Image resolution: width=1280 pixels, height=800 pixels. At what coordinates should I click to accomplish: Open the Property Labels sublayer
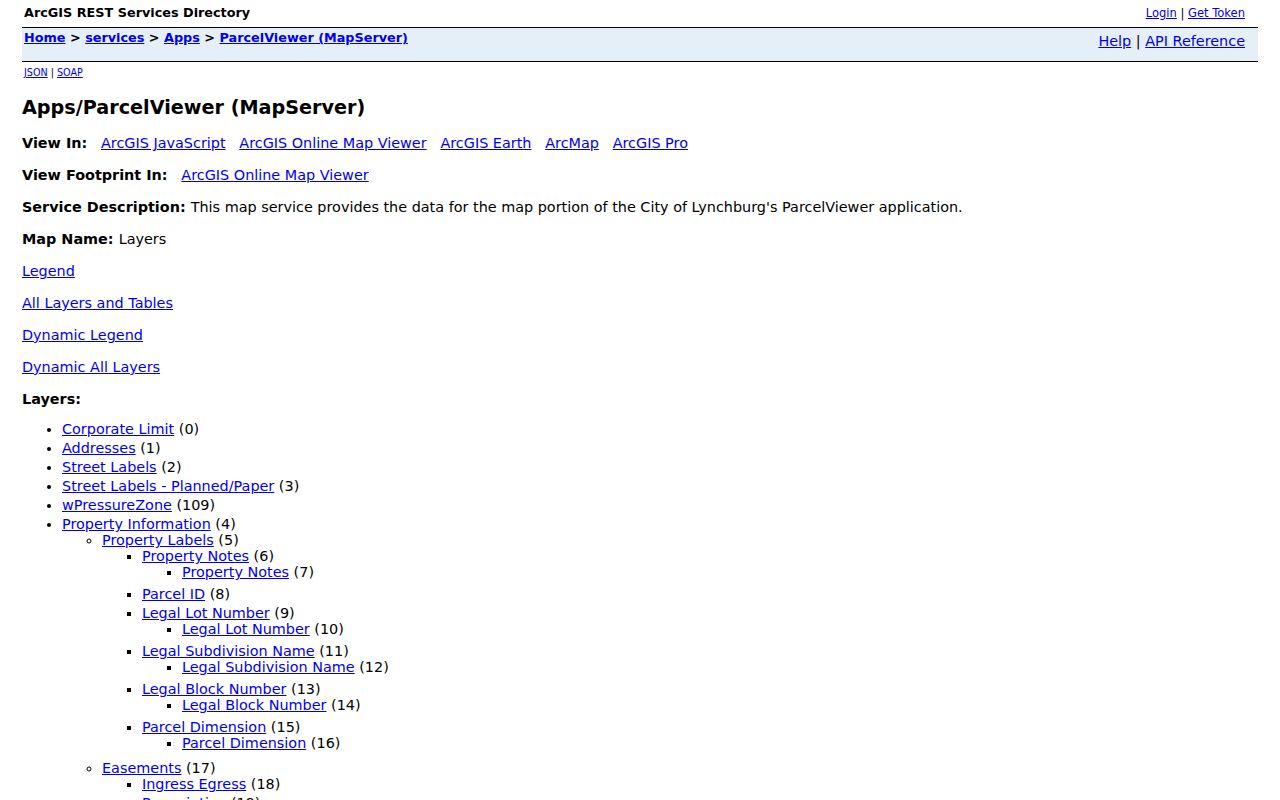click(158, 540)
